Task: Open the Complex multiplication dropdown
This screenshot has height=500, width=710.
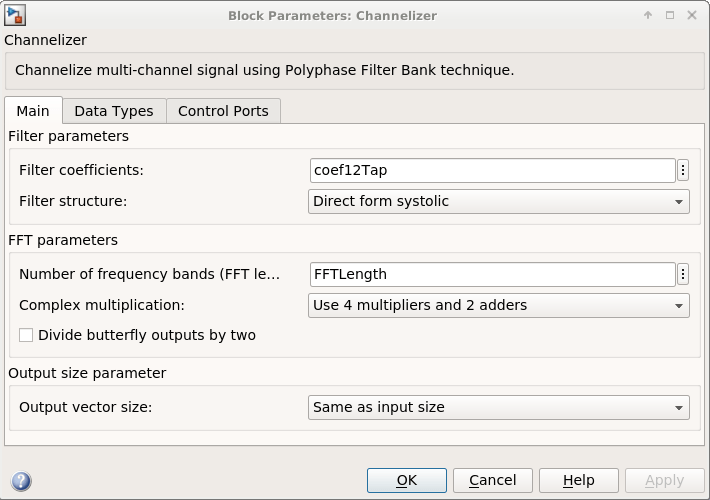Action: click(x=498, y=305)
